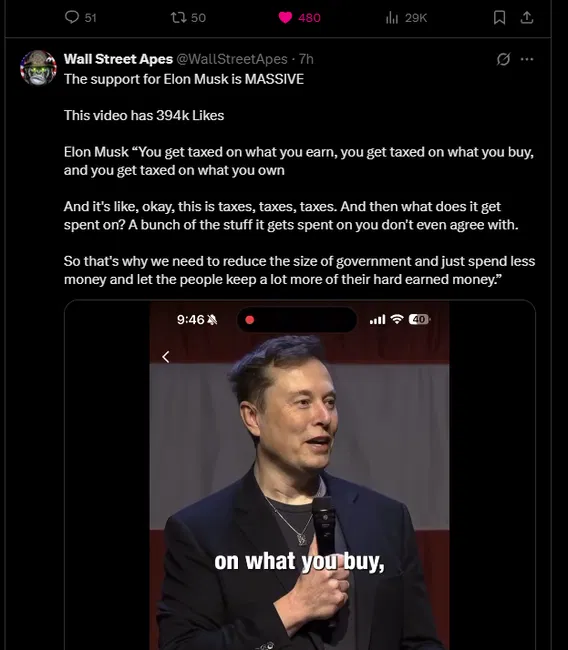Open the post via 7h timestamp
568x650 pixels.
coord(306,59)
